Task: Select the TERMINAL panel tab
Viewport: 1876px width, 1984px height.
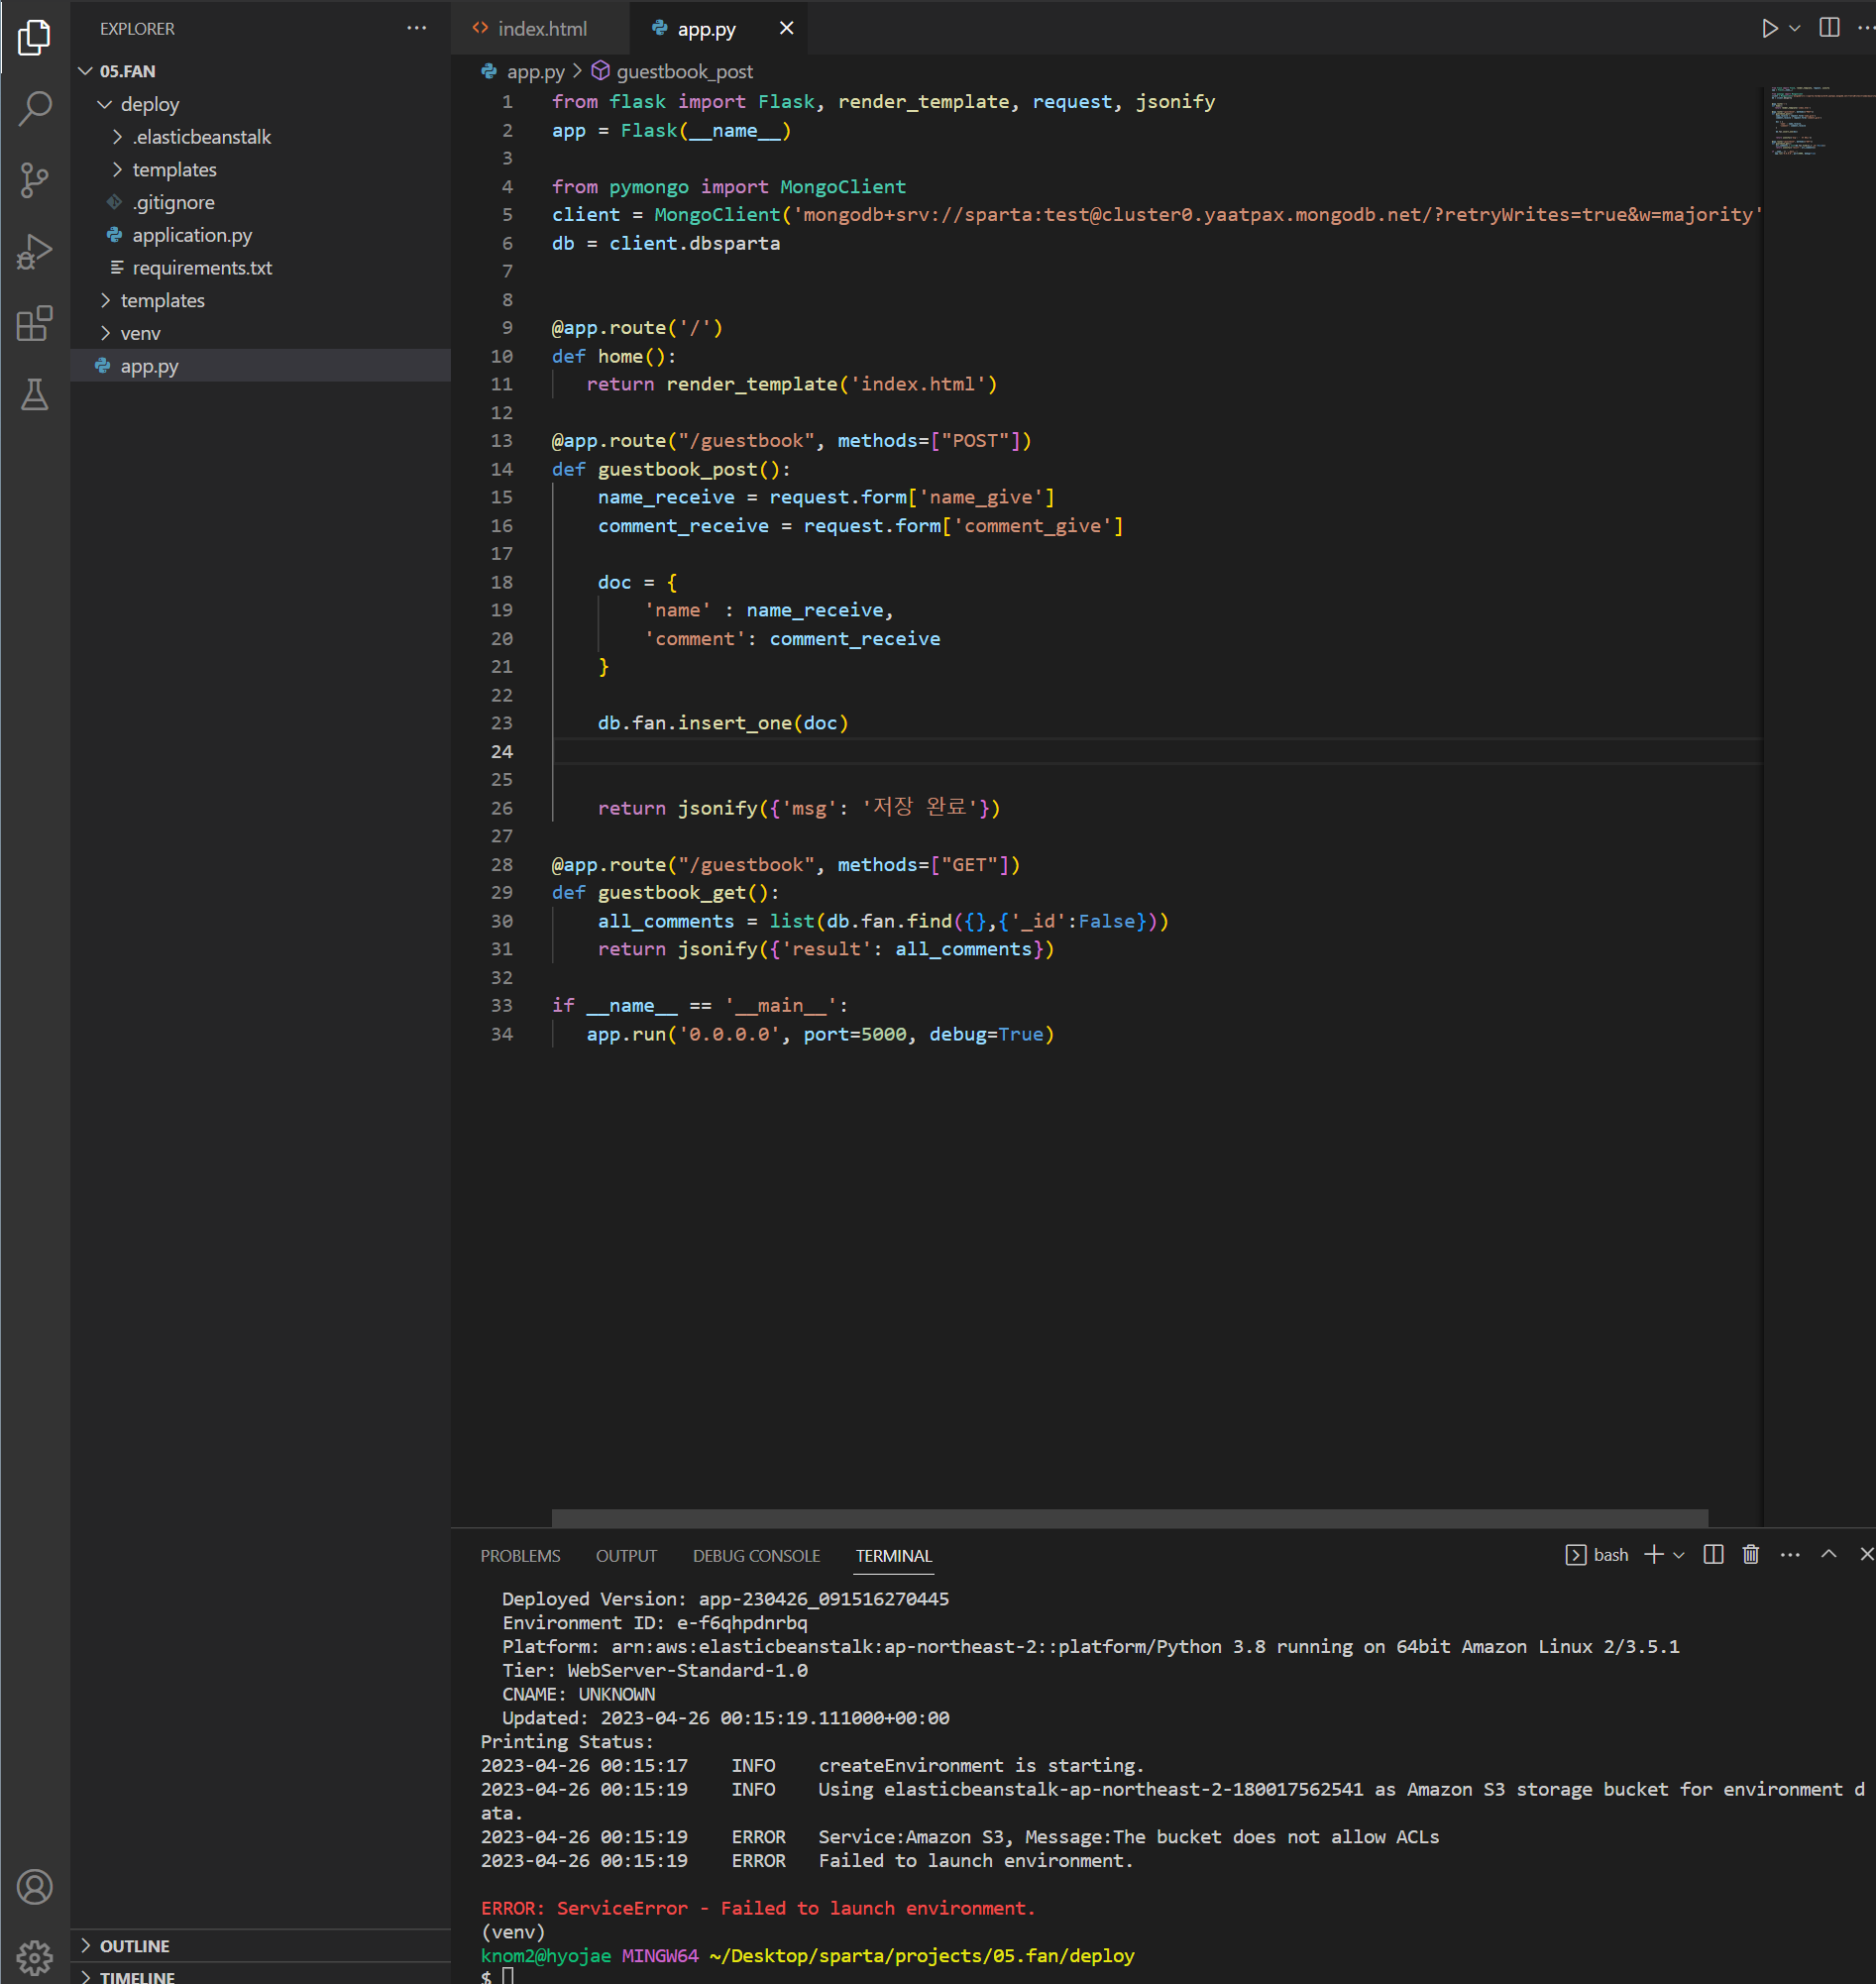Action: [894, 1556]
